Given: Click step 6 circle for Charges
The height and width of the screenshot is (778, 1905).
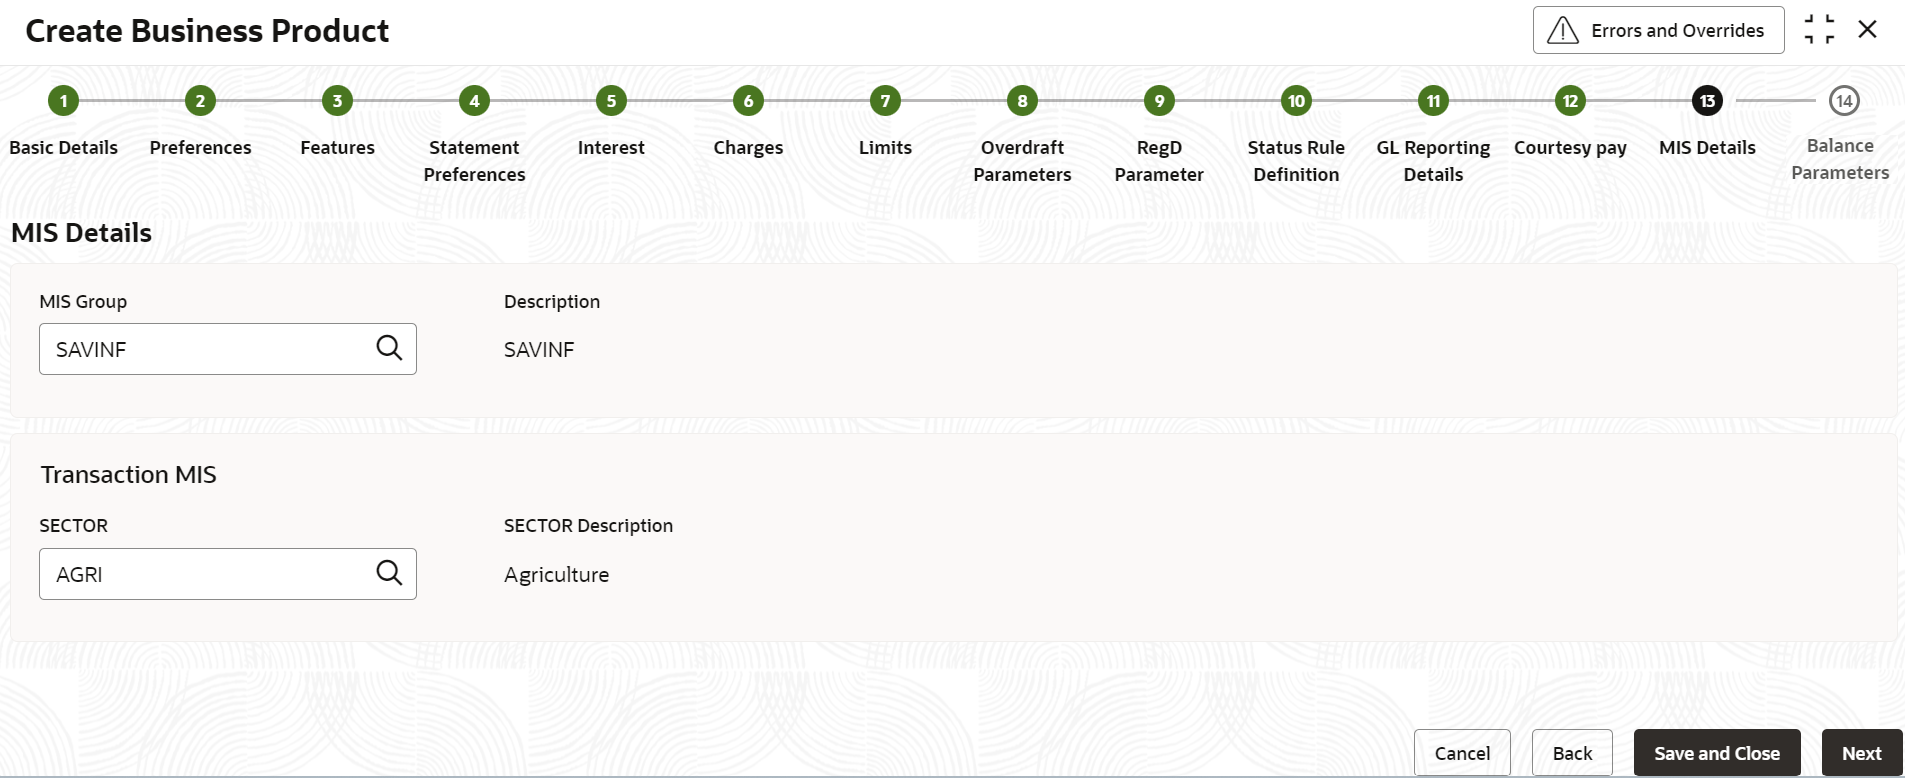Looking at the screenshot, I should [748, 101].
